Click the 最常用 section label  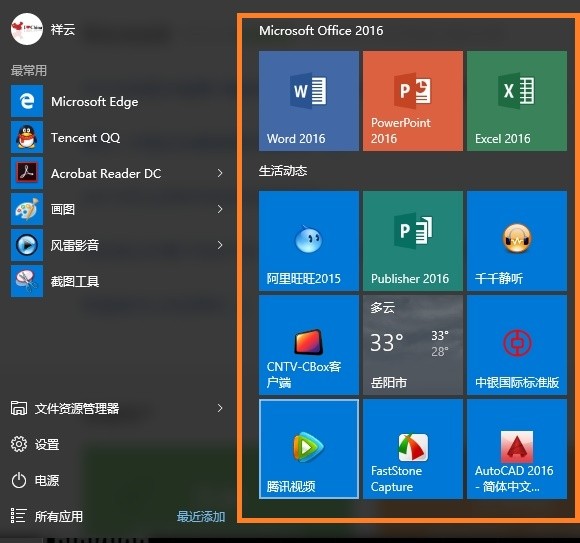[x=29, y=70]
